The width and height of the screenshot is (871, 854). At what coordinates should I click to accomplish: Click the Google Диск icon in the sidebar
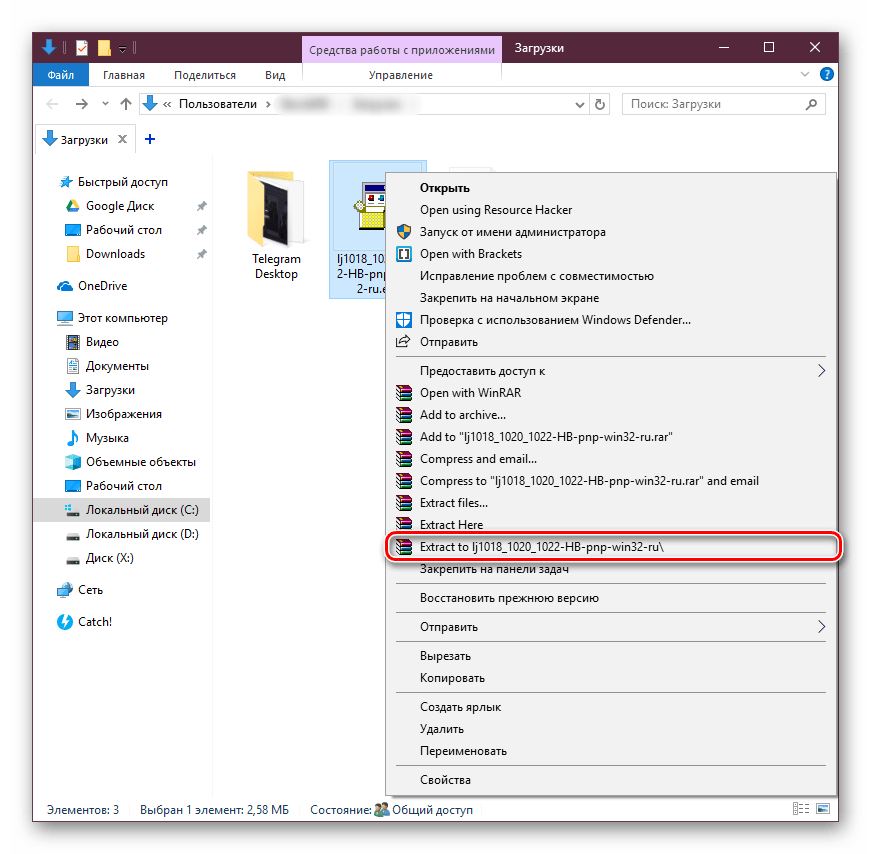71,206
